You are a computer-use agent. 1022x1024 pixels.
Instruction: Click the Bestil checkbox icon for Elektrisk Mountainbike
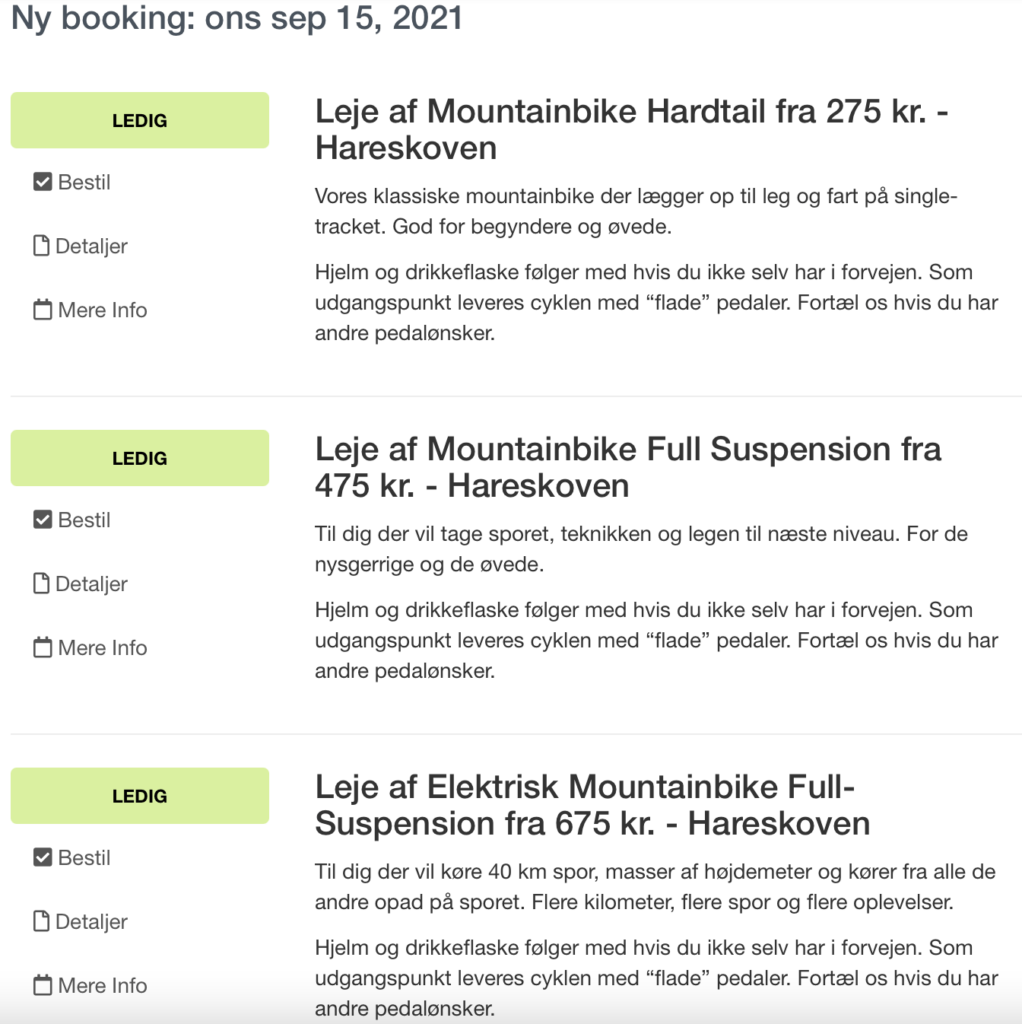tap(42, 858)
